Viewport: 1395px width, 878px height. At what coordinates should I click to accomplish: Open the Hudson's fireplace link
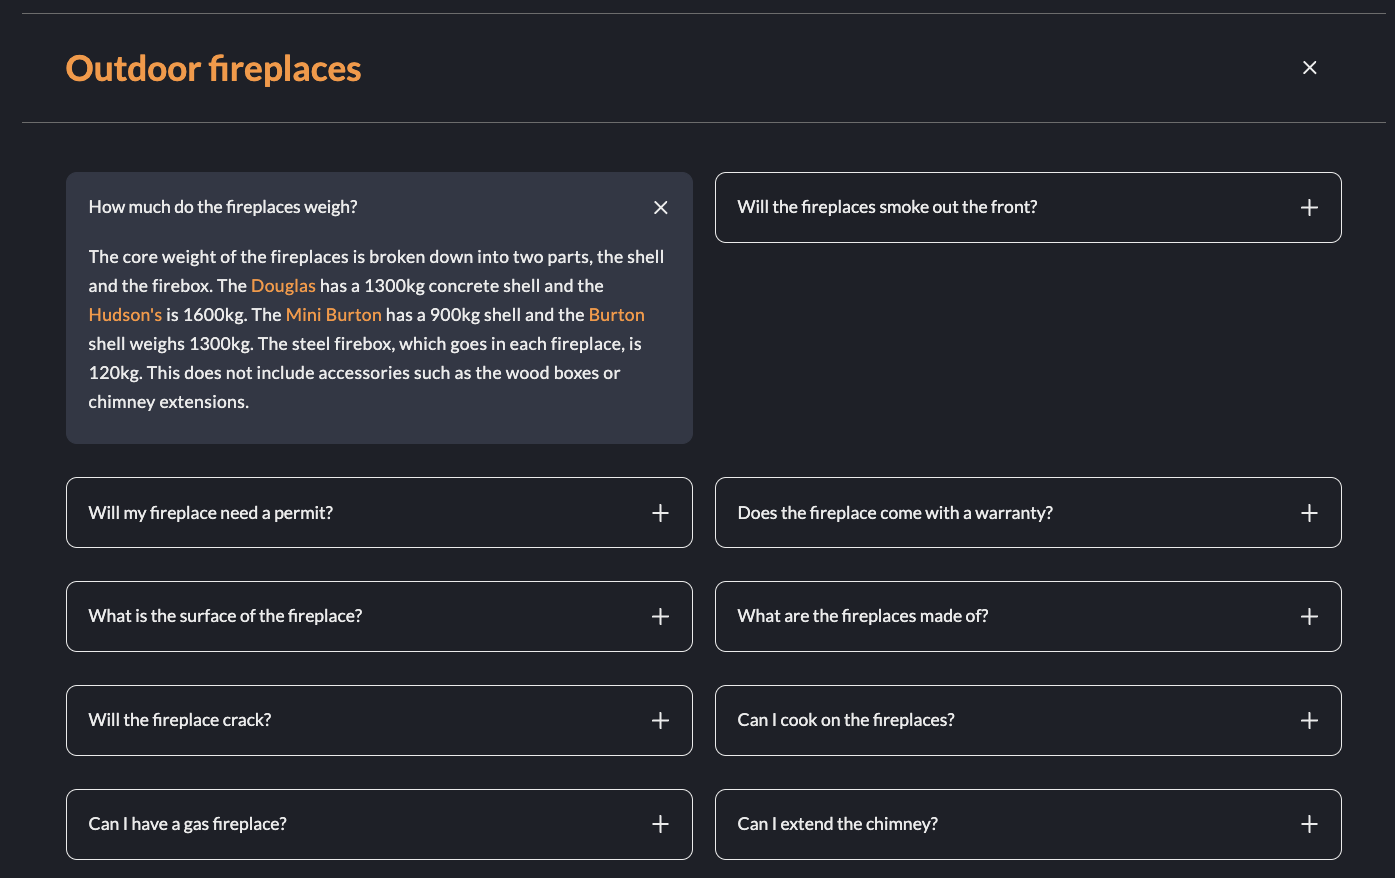[125, 315]
